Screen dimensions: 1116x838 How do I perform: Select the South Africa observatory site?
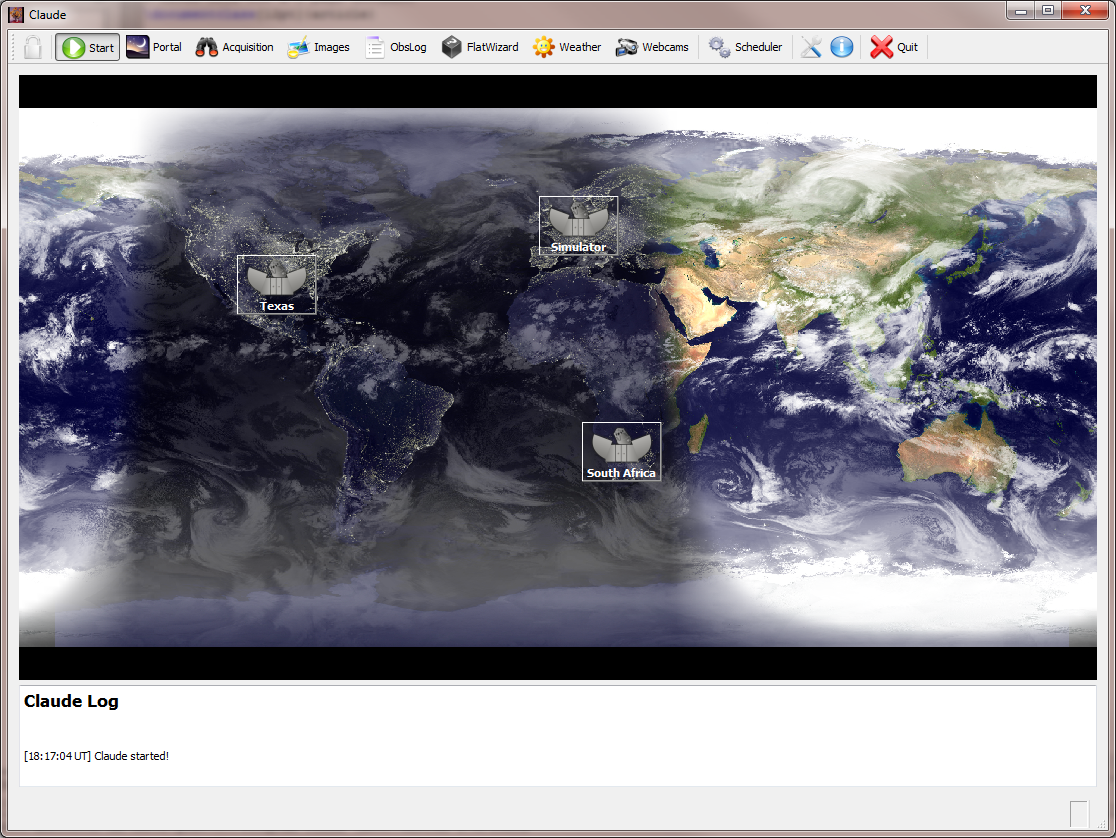pos(621,451)
